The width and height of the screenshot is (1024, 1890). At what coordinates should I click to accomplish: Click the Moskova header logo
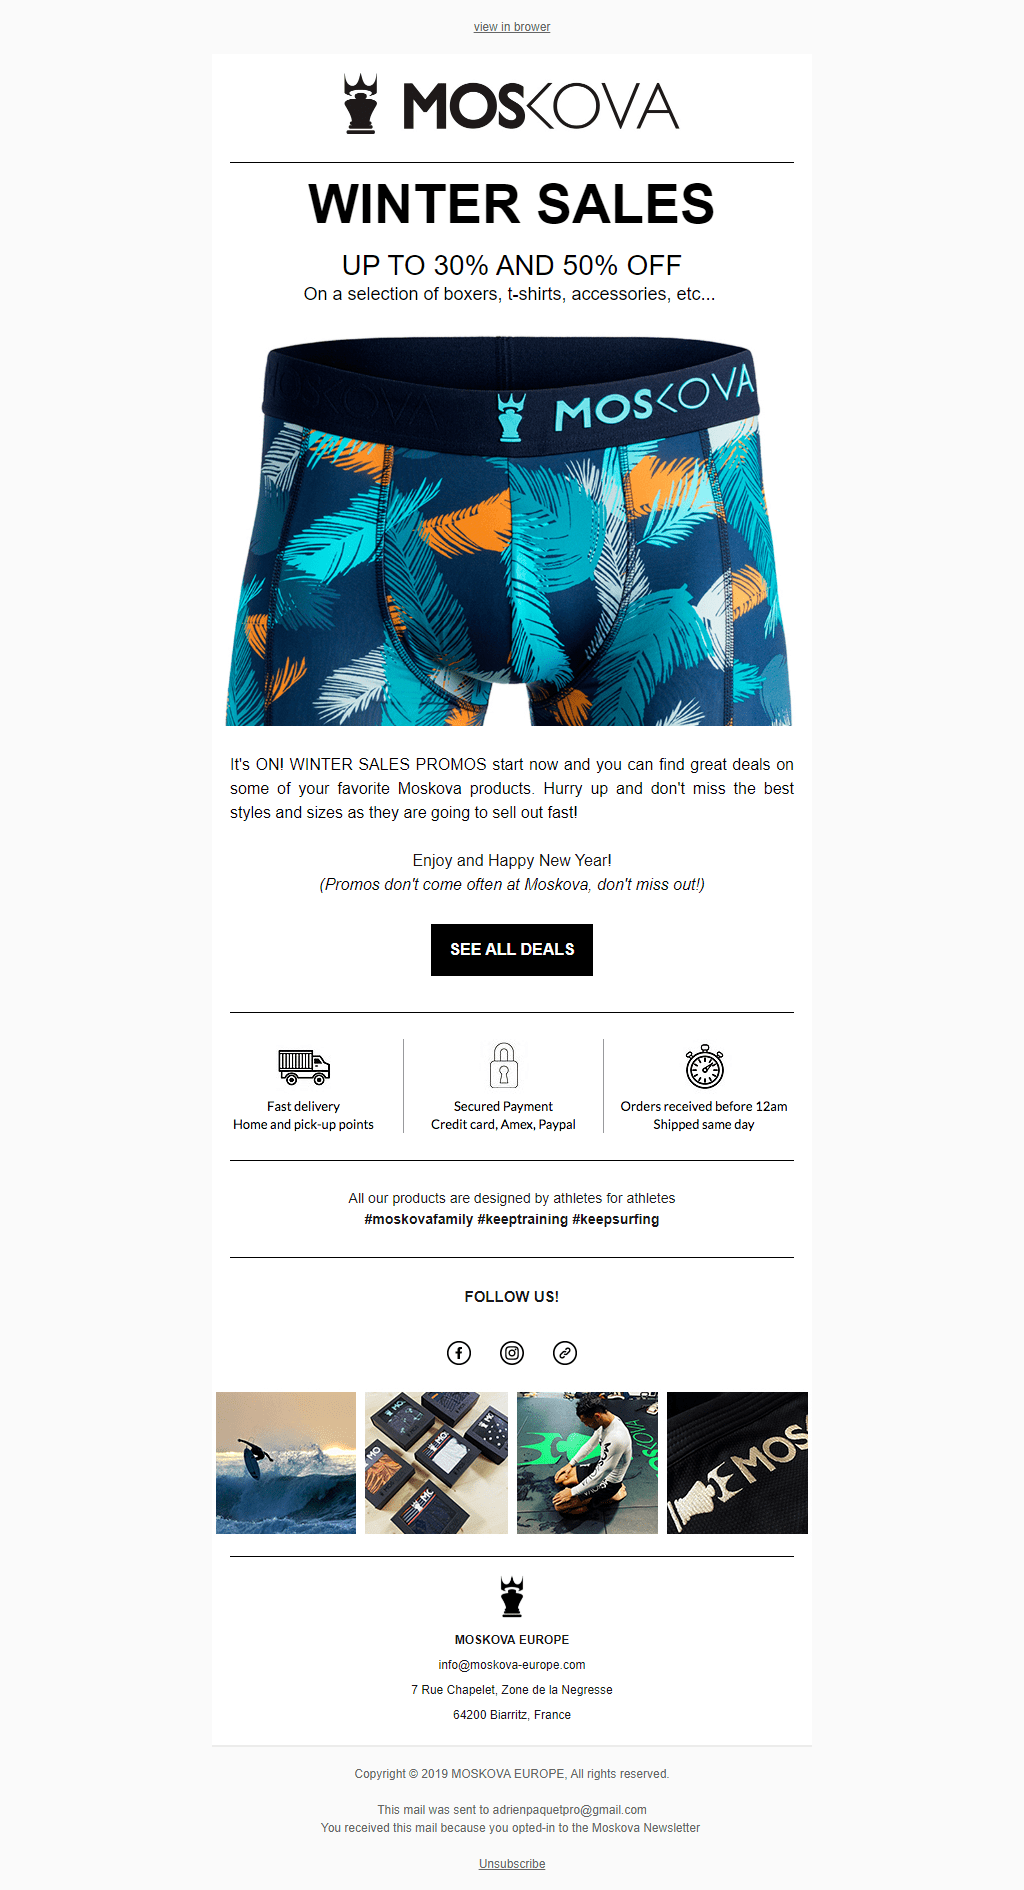(512, 104)
